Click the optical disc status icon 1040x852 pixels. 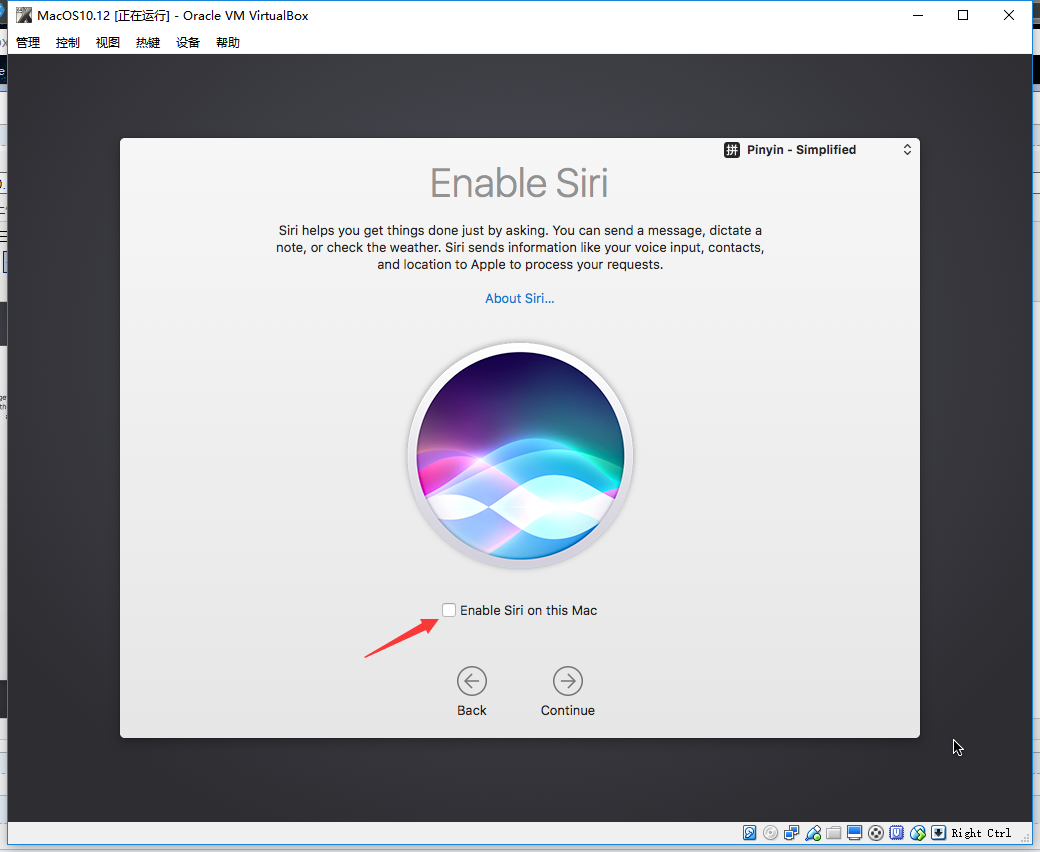[x=770, y=833]
